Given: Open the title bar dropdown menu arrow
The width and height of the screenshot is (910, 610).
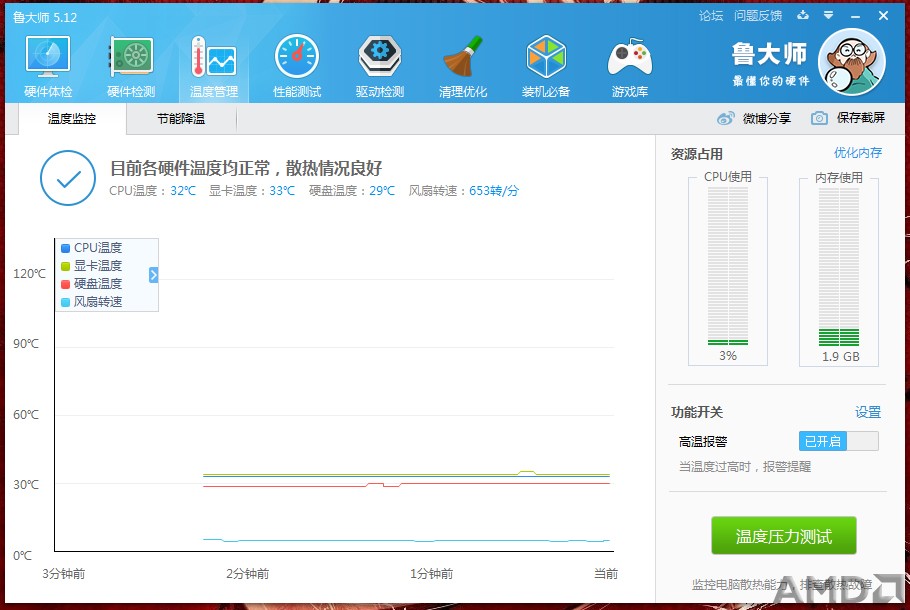Looking at the screenshot, I should [x=829, y=15].
